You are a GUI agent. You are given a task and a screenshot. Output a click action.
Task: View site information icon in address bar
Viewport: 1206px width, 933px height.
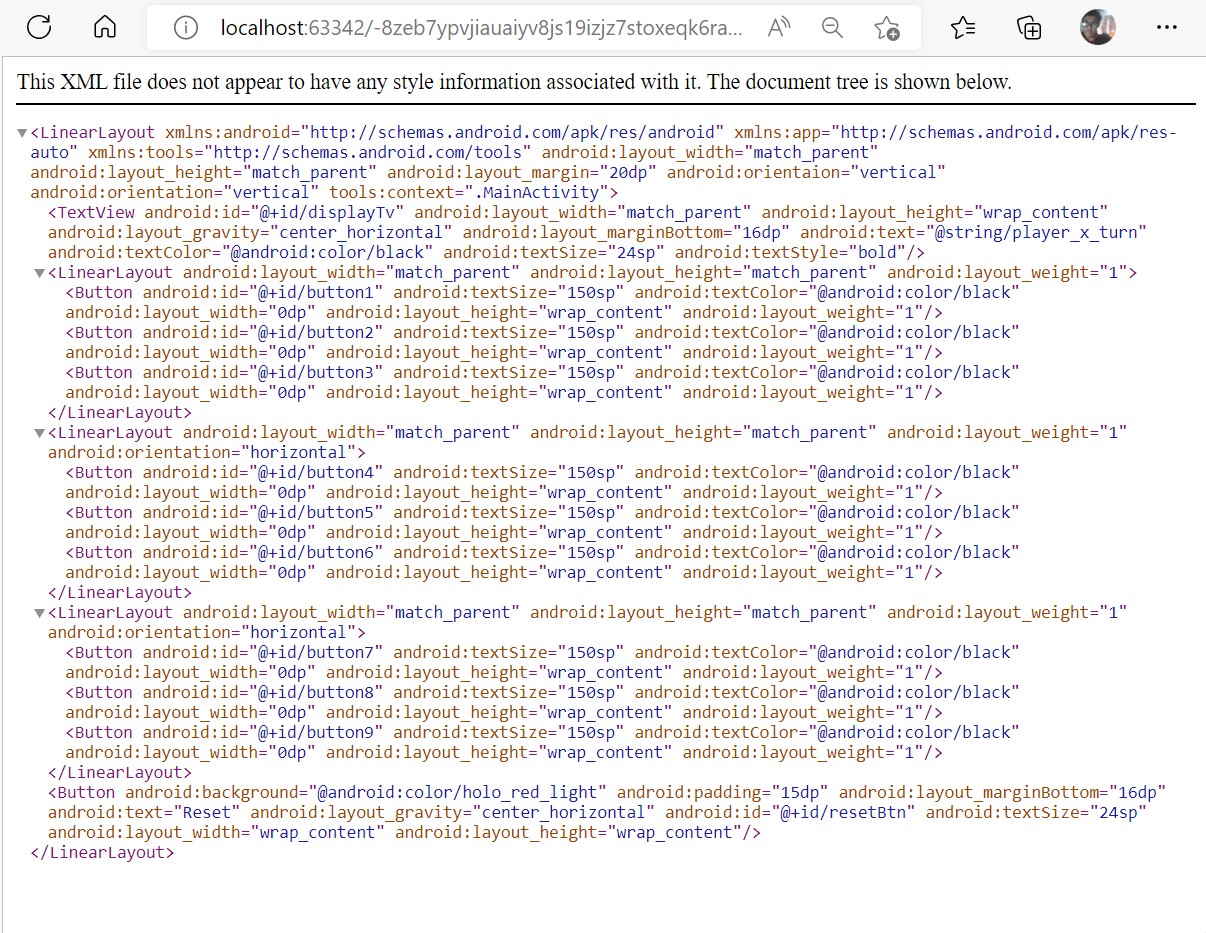[x=186, y=28]
